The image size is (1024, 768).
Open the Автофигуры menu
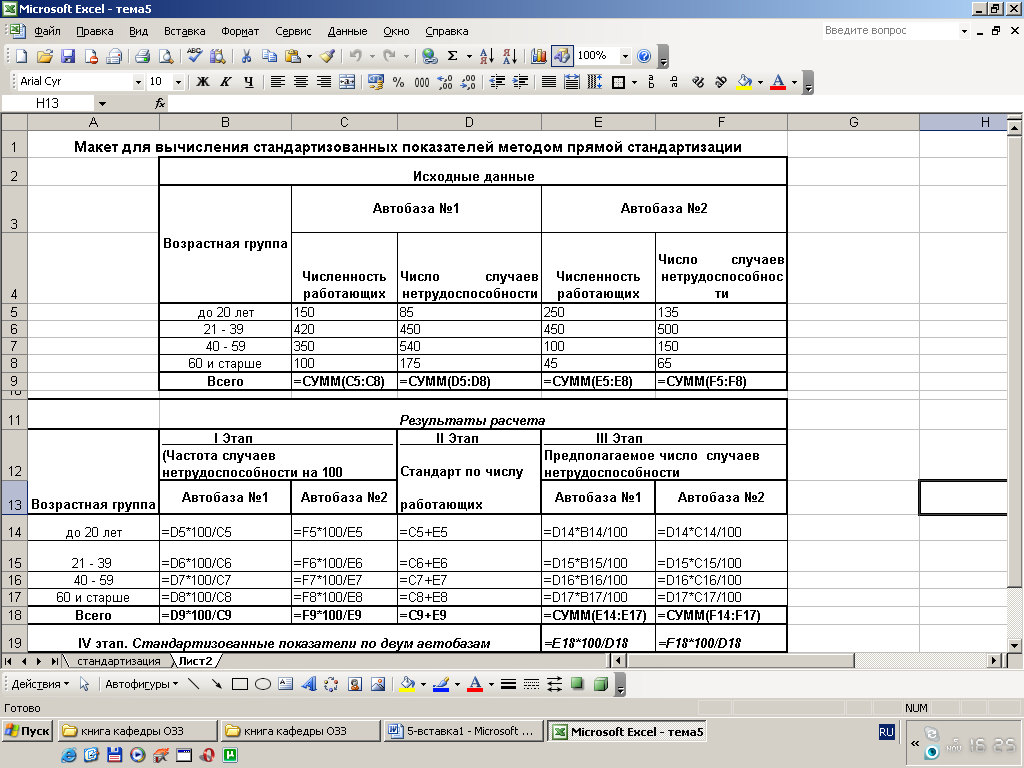point(142,684)
